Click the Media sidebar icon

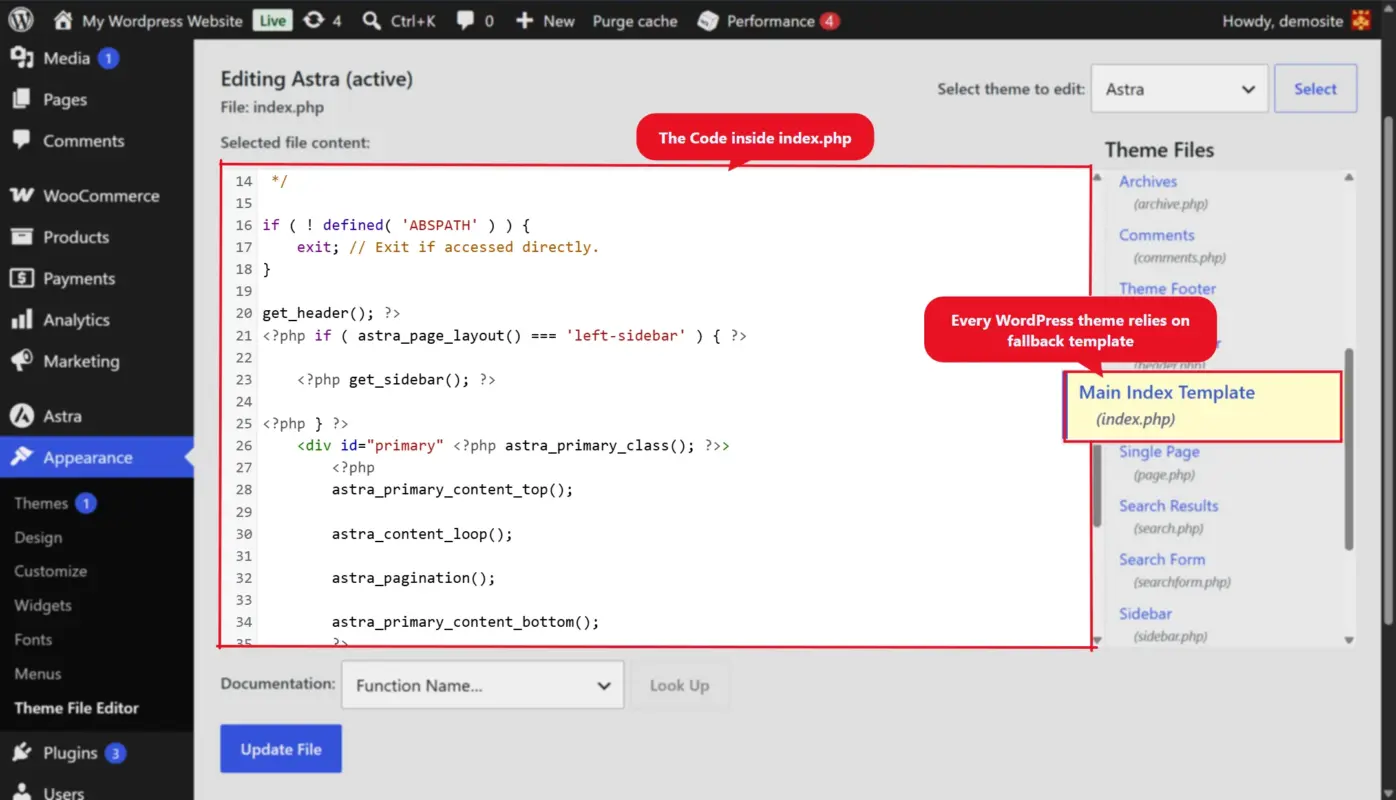[x=21, y=58]
